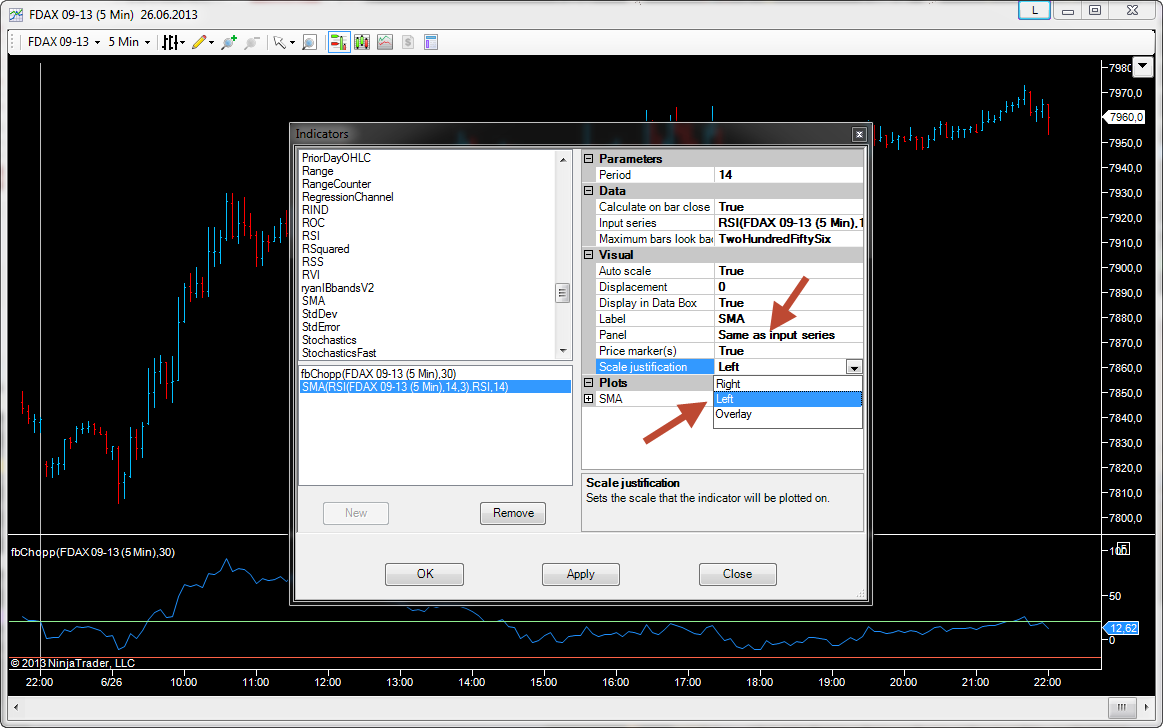Screen dimensions: 1163x728
Task: Click the chart horizontal scrollbar thumb
Action: coord(1121,707)
